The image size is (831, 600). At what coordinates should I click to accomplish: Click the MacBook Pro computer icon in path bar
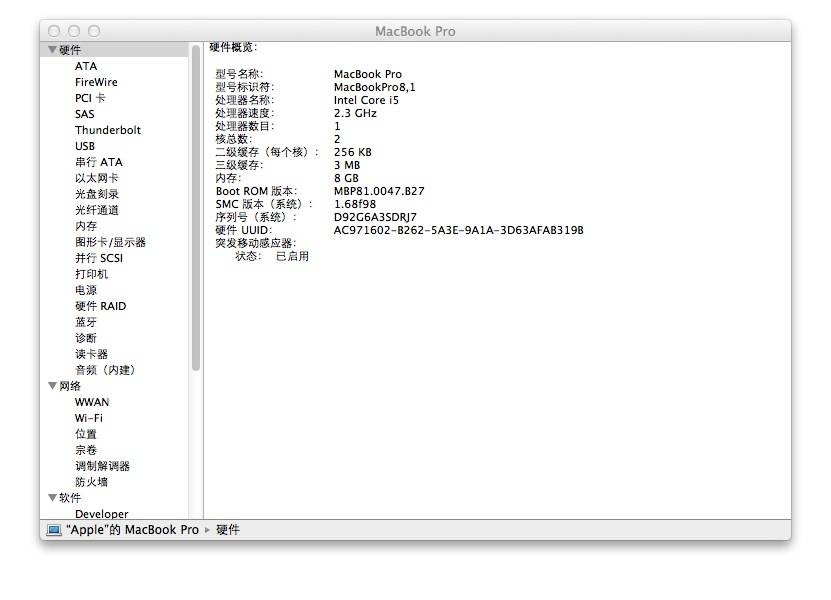[54, 530]
